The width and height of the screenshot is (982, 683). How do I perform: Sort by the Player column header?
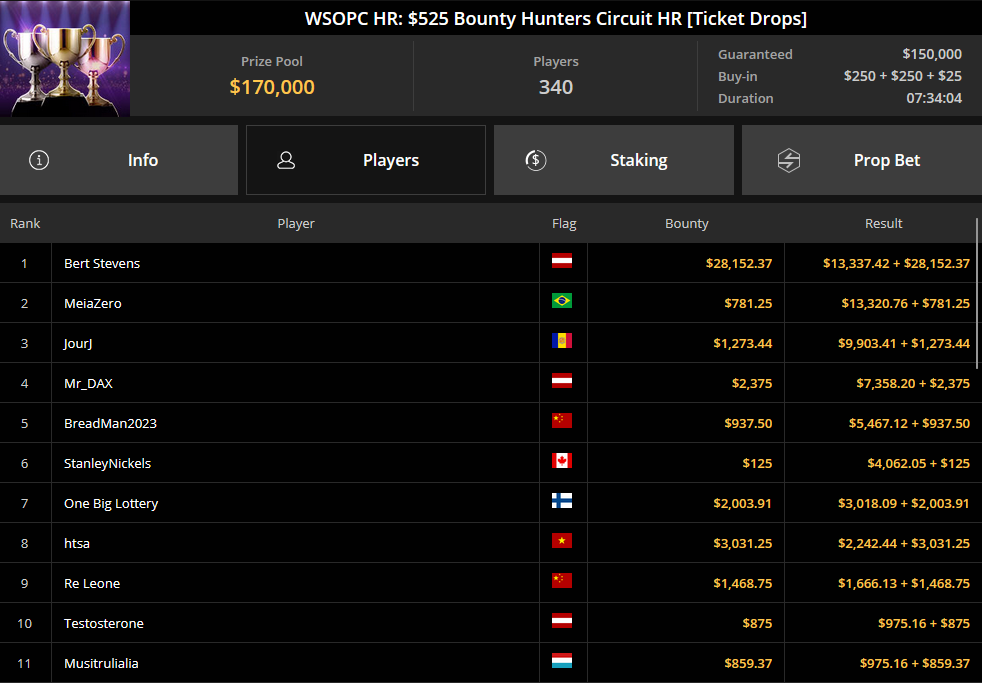(296, 223)
